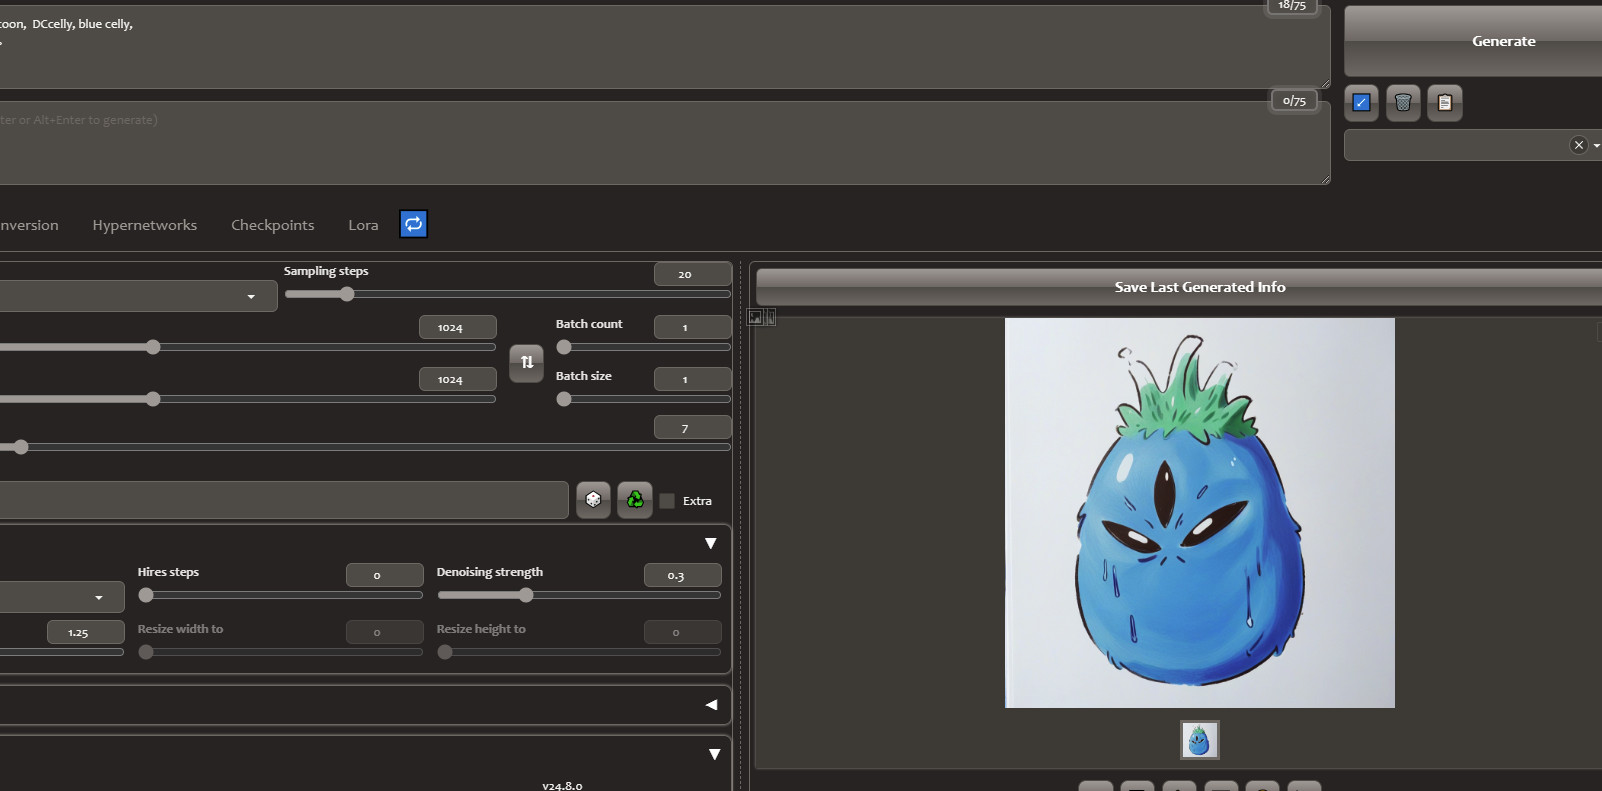Click the Resize width to value field
Image resolution: width=1602 pixels, height=791 pixels.
(x=385, y=632)
